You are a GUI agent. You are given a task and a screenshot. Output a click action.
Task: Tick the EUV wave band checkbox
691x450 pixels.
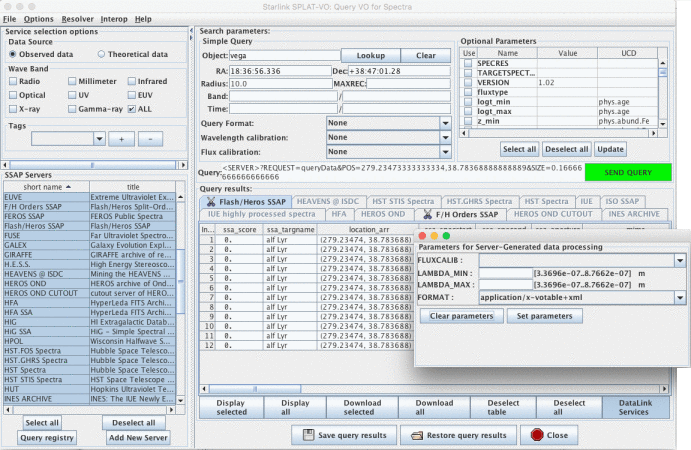pyautogui.click(x=132, y=95)
